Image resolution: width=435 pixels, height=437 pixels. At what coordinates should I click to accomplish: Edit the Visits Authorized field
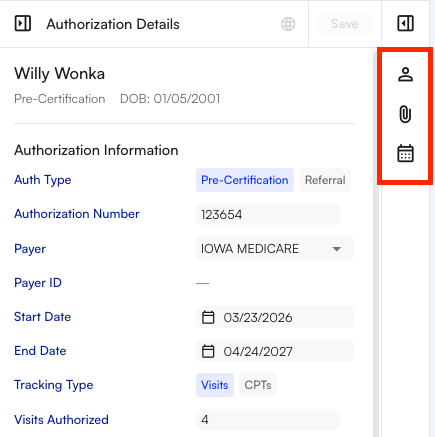coord(268,419)
